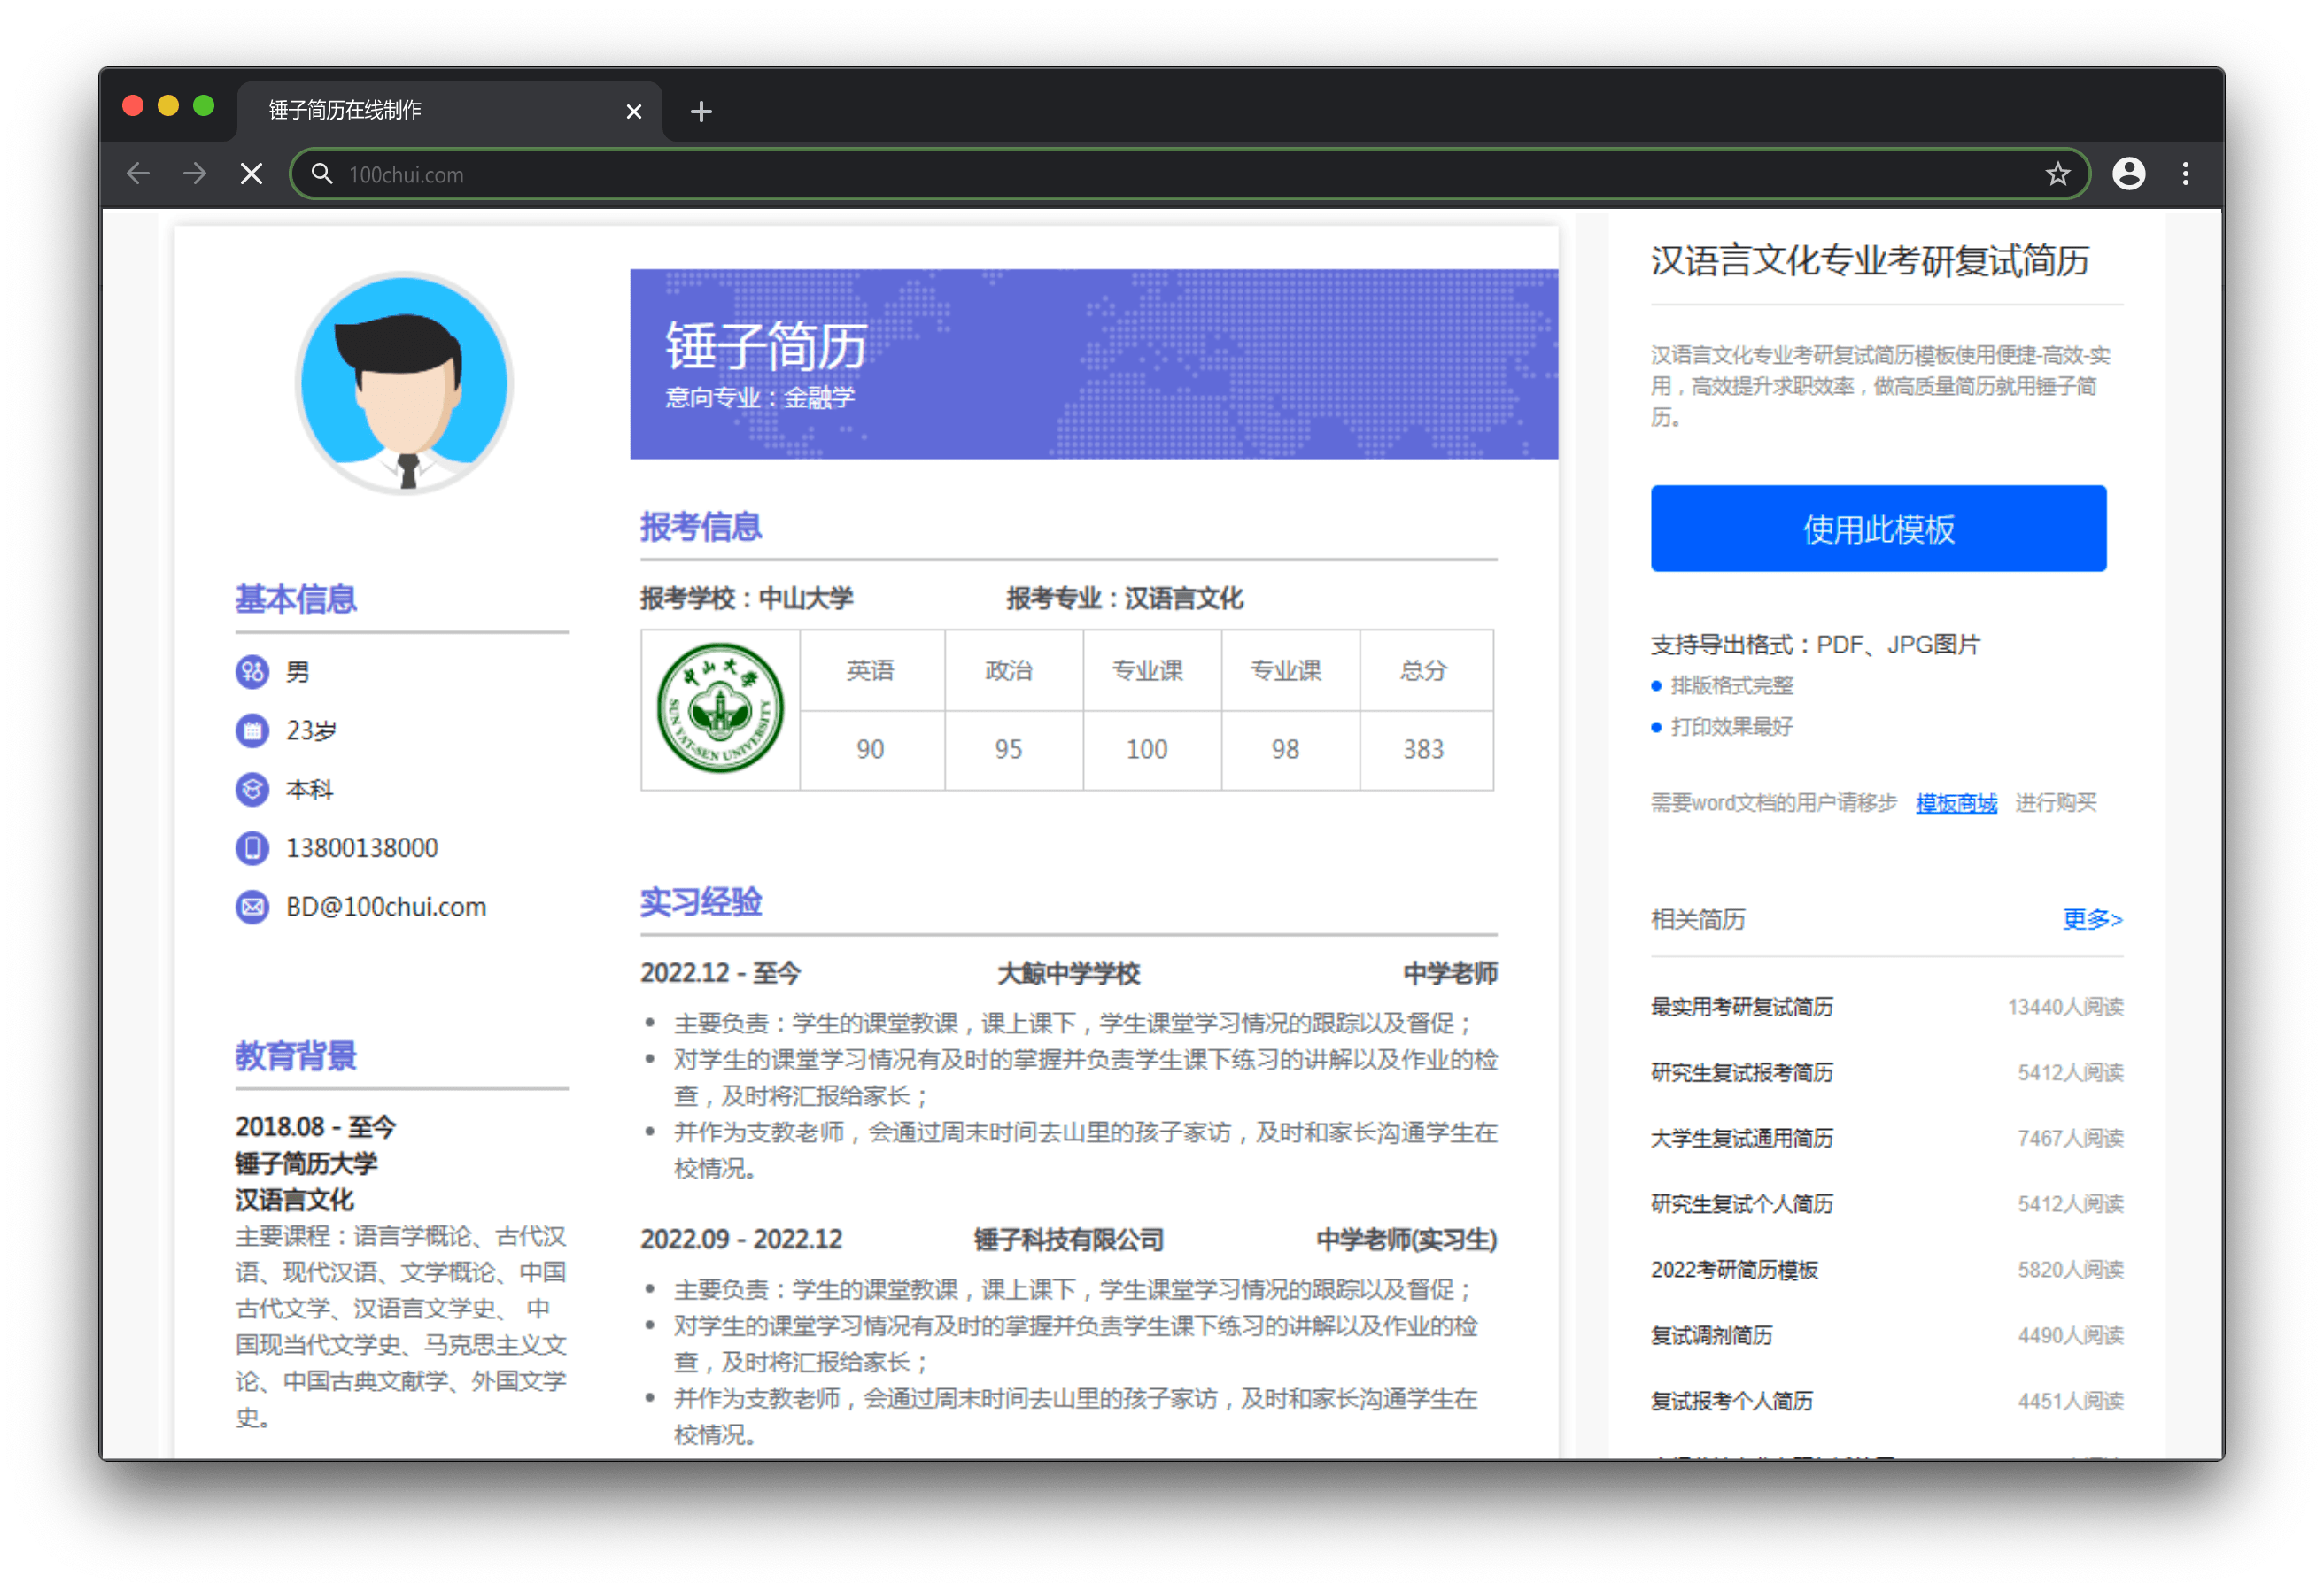Click 锤子科技有限公司 employer name
Screen dimensions: 2324x1592
[x=1068, y=1239]
